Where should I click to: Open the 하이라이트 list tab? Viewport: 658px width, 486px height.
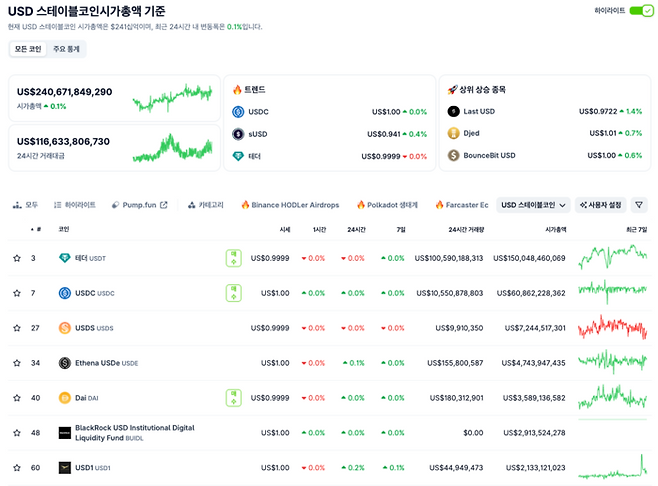tap(75, 205)
